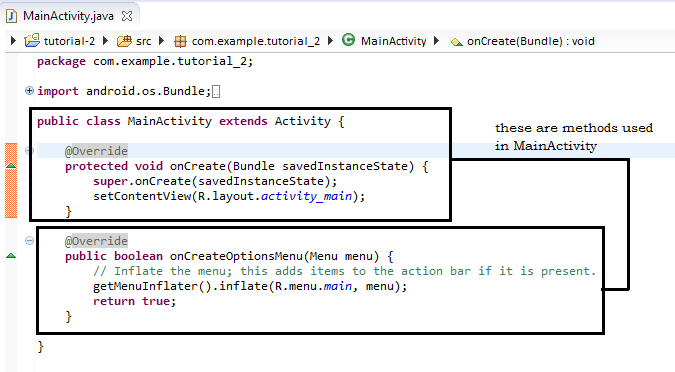
Task: Click the package keyword
Action: (61, 61)
